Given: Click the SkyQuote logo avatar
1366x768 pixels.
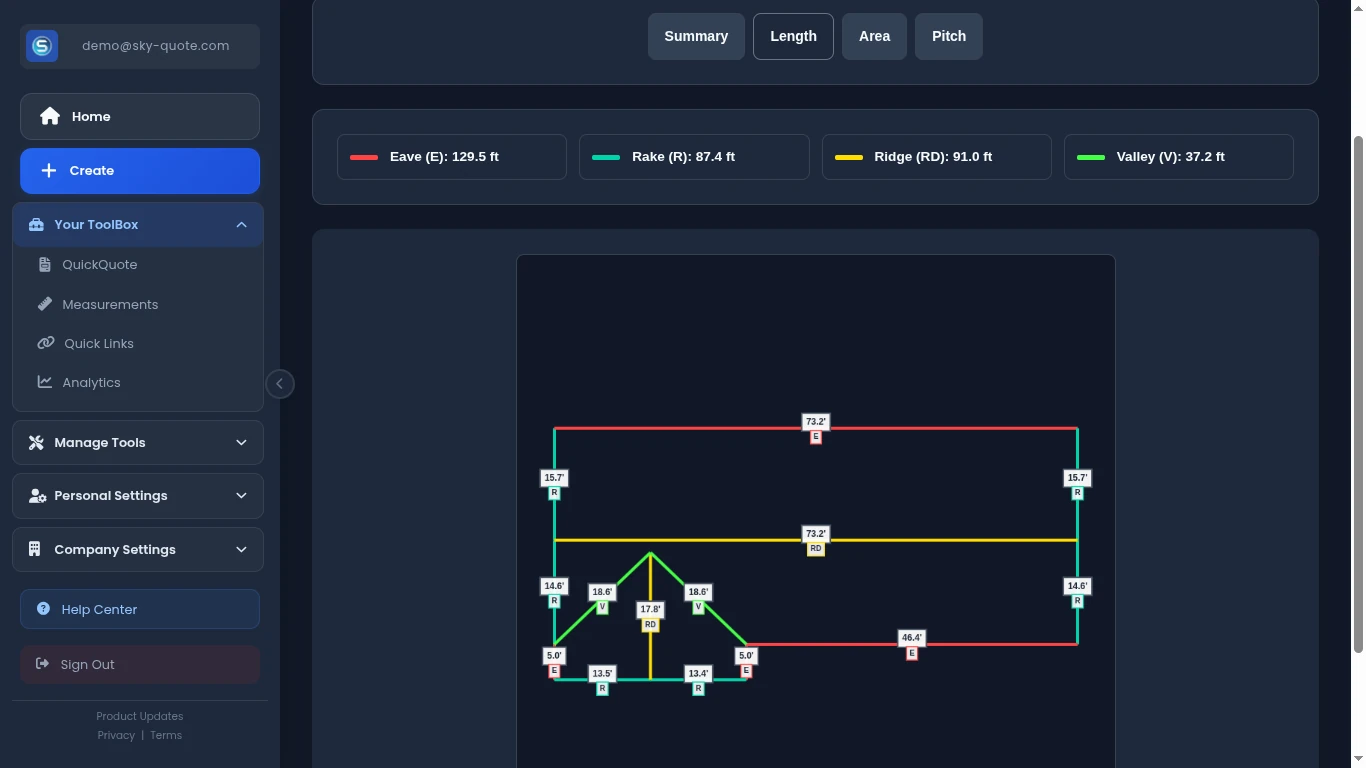Looking at the screenshot, I should point(41,46).
